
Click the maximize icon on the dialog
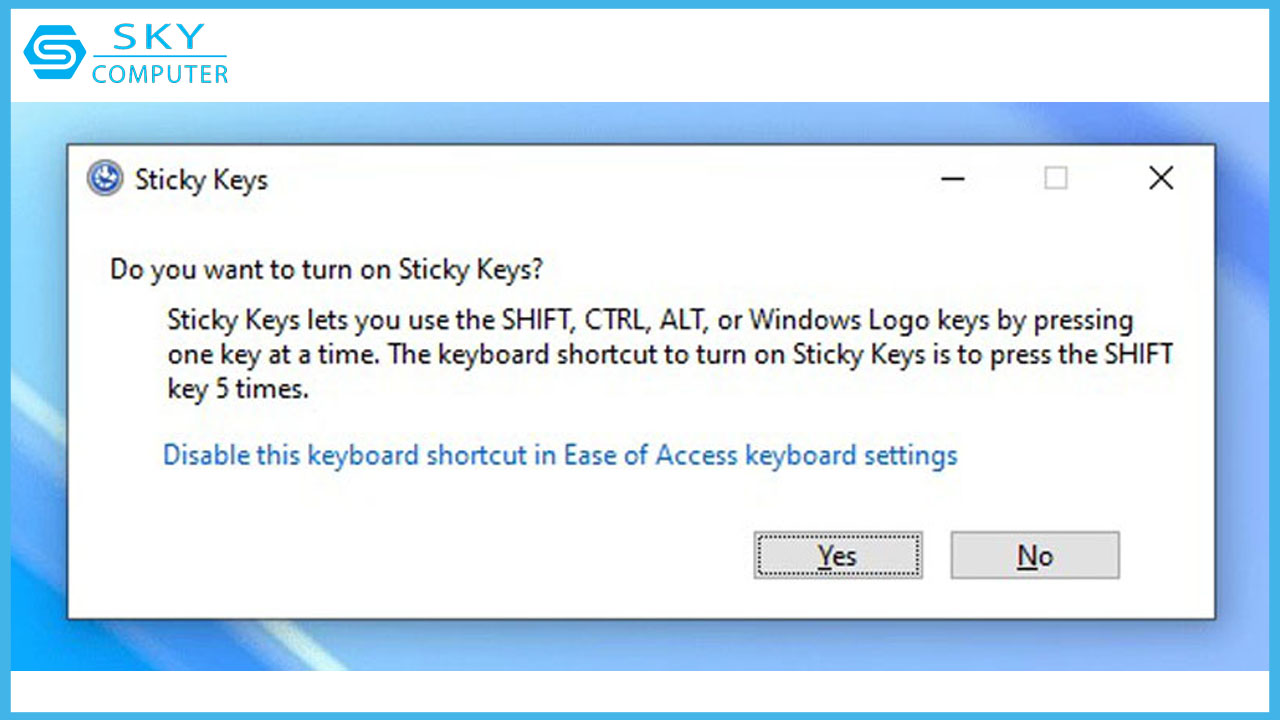(1057, 178)
